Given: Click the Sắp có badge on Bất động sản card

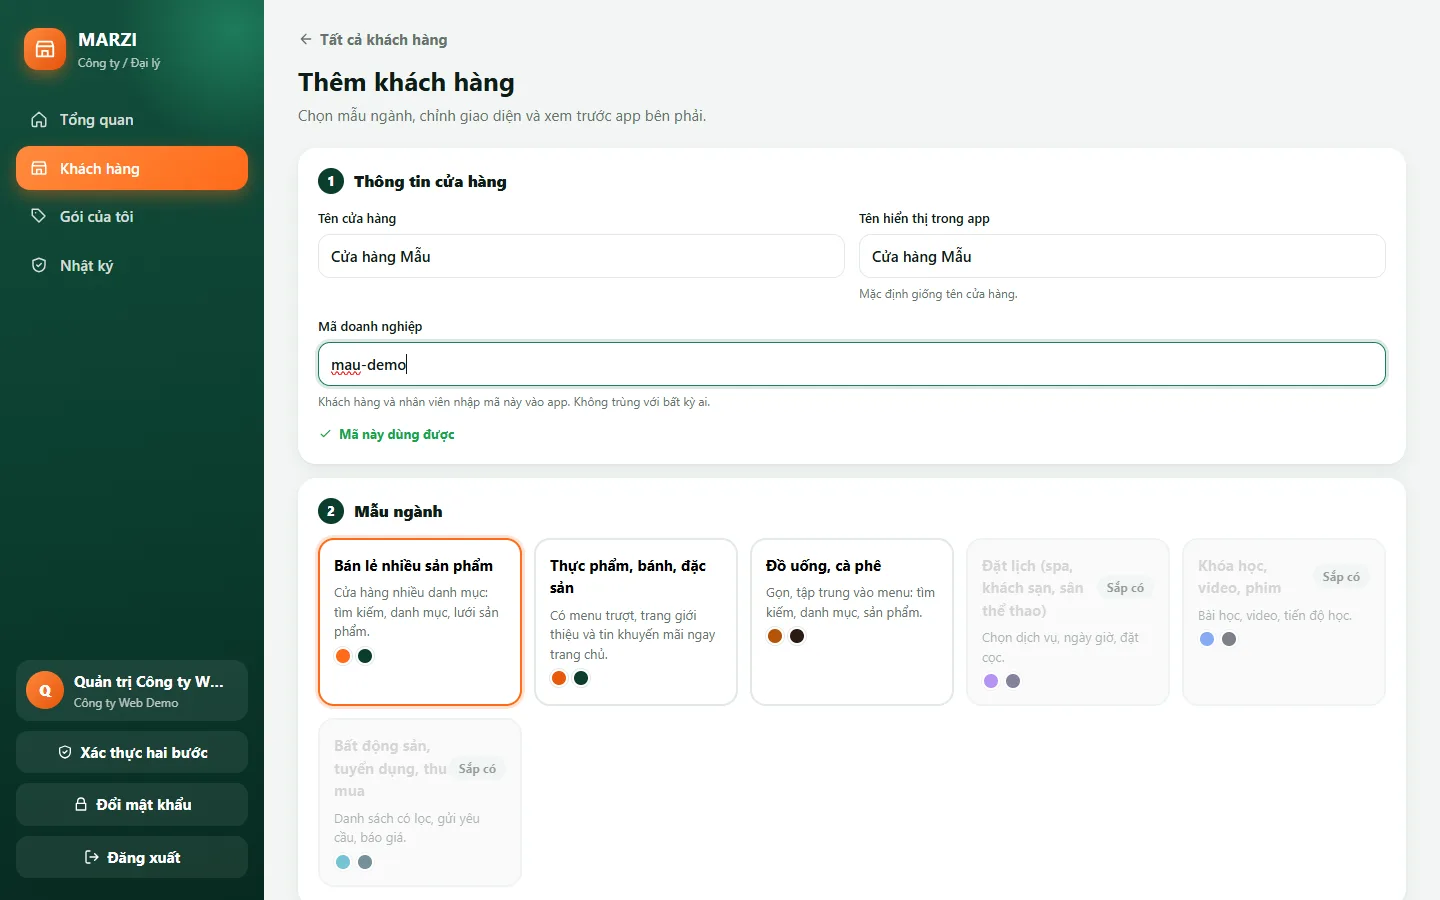Looking at the screenshot, I should pyautogui.click(x=477, y=769).
